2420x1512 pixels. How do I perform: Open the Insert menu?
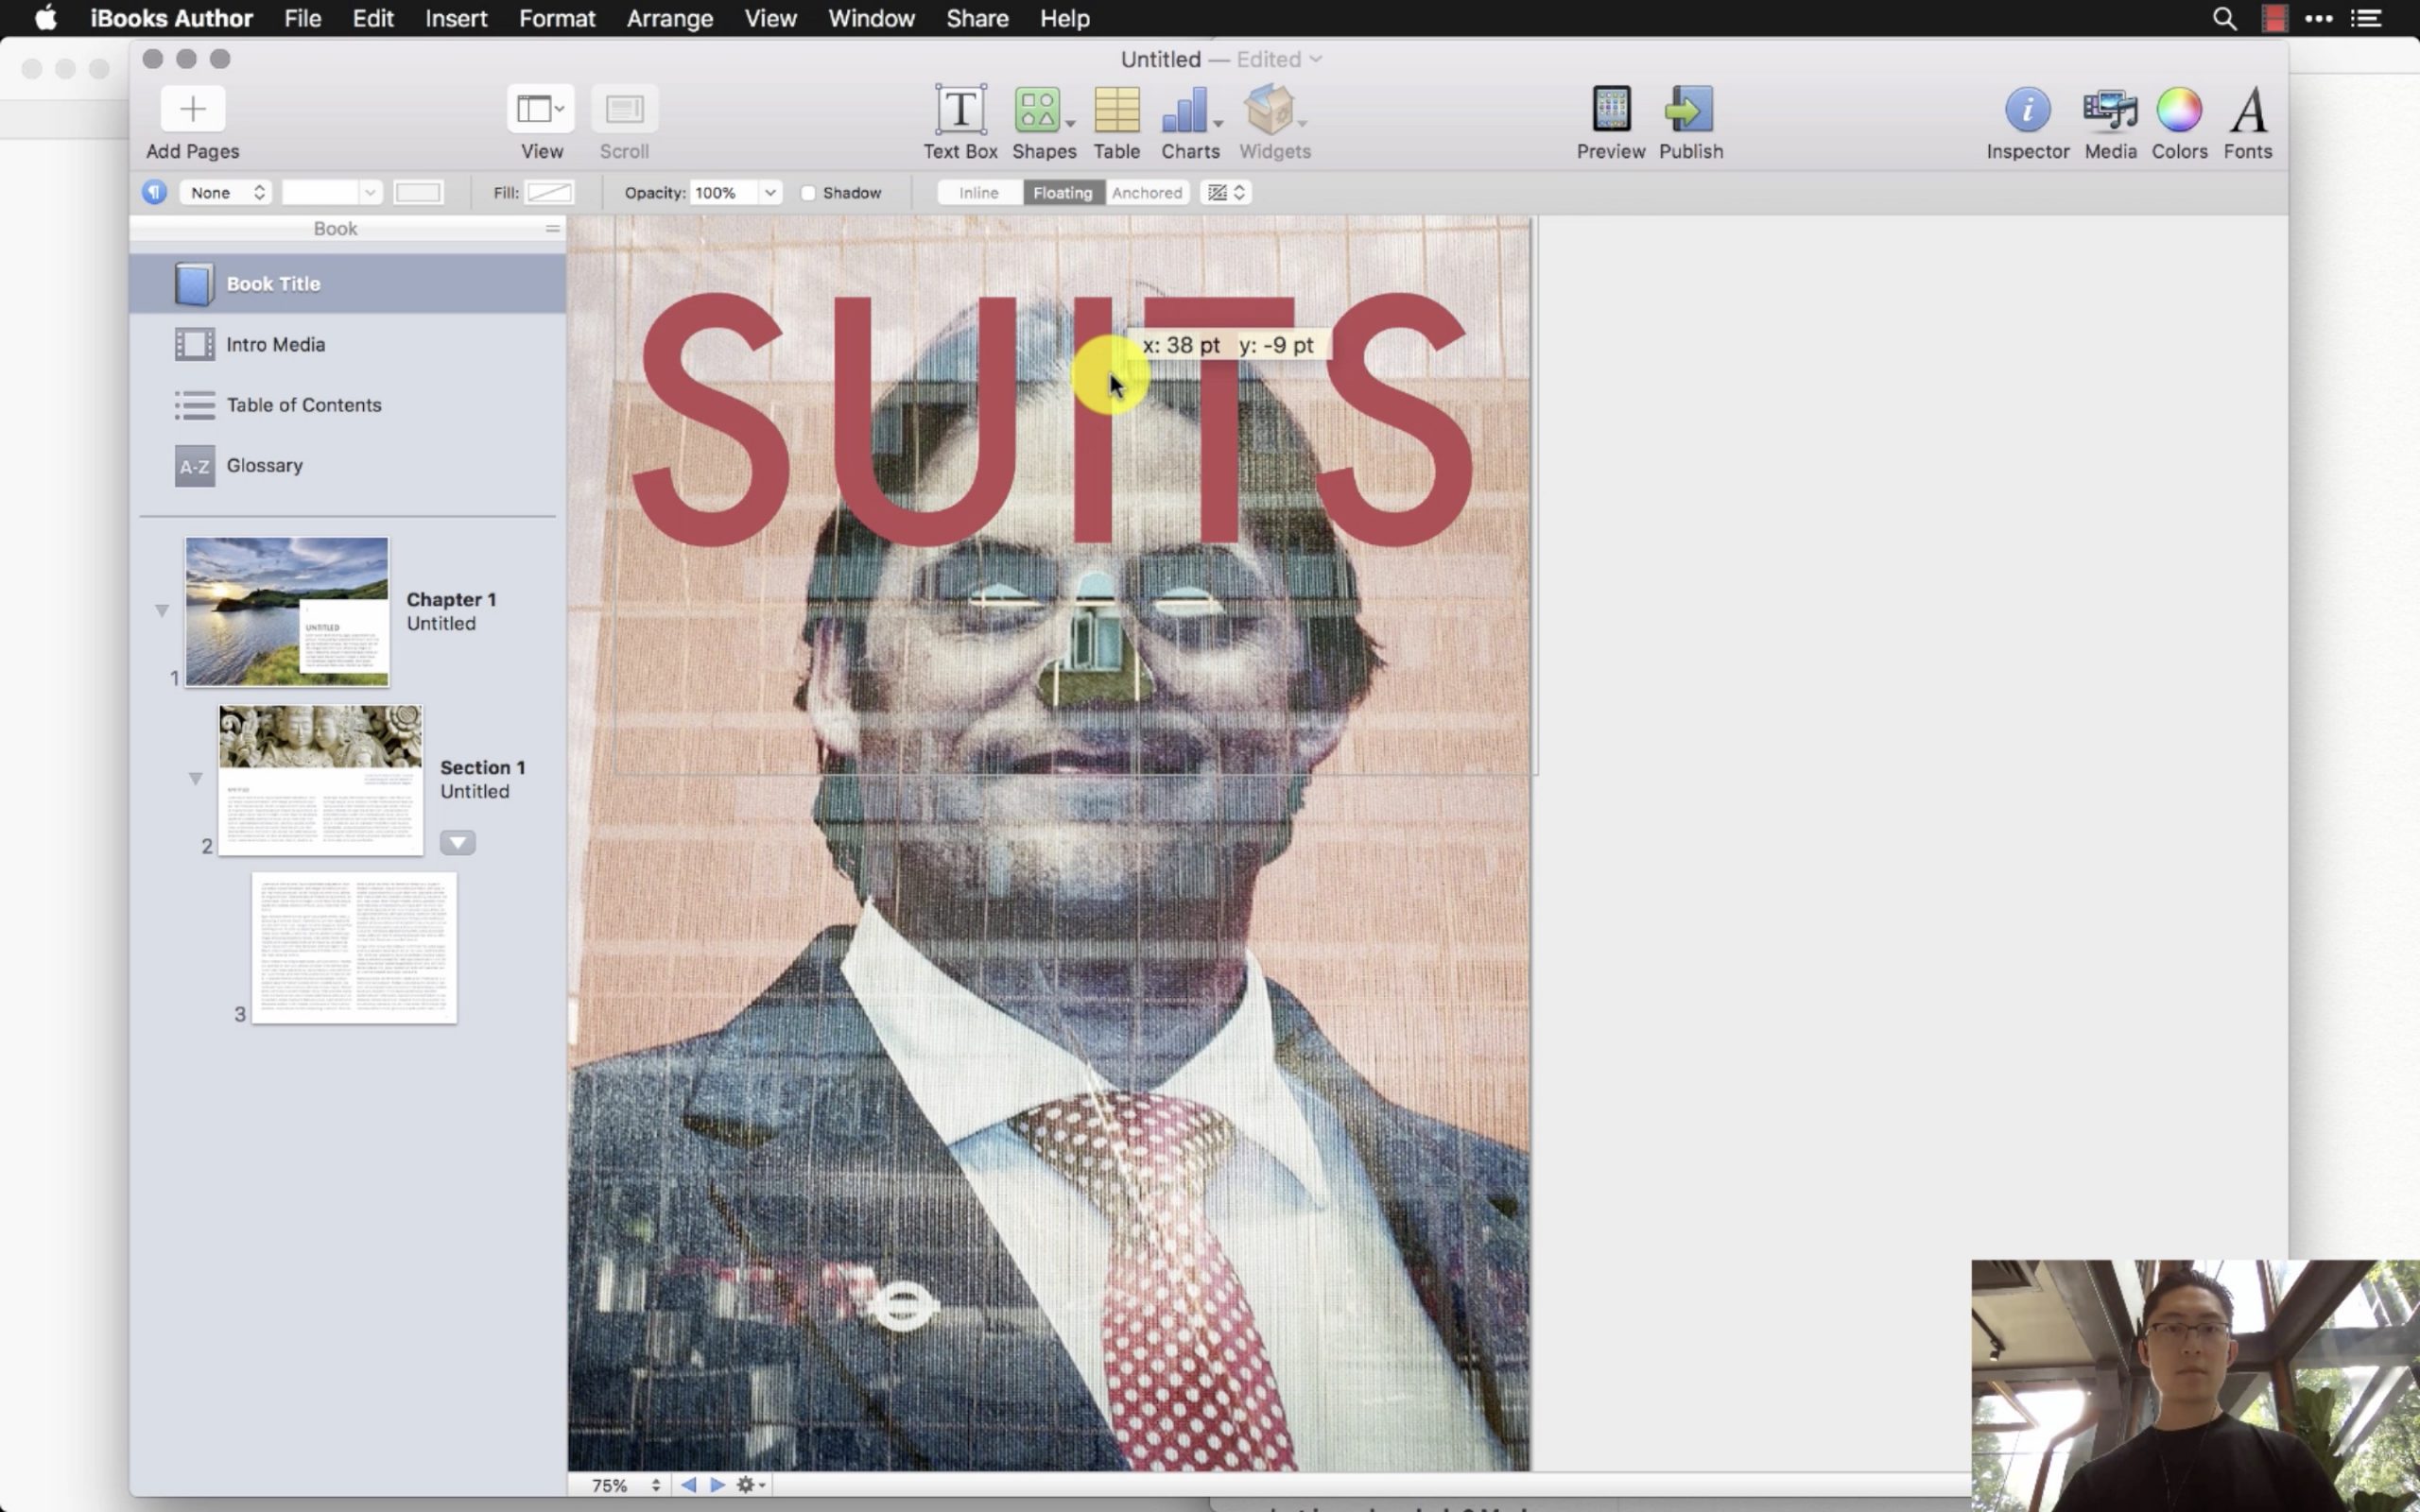455,18
